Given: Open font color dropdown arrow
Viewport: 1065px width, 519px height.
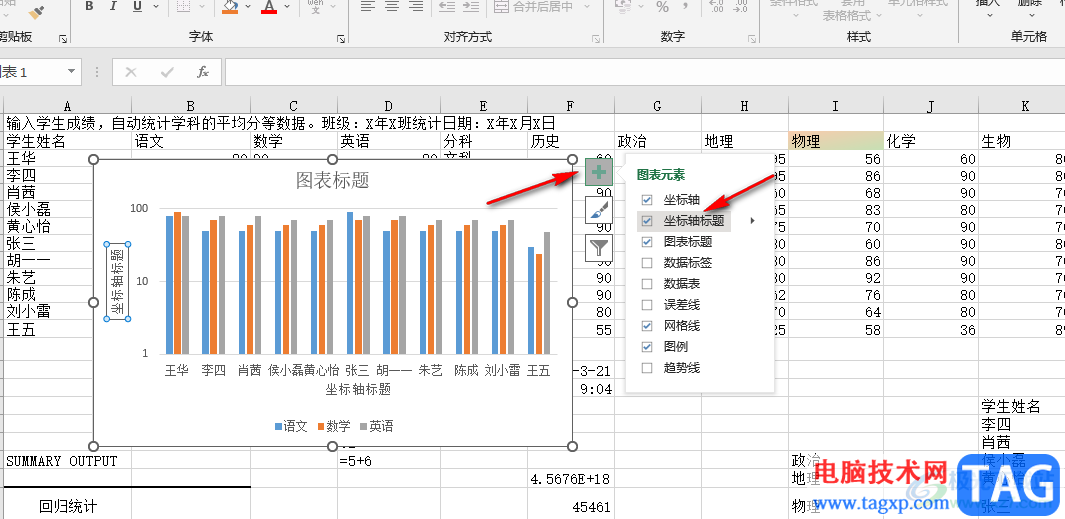Looking at the screenshot, I should pyautogui.click(x=287, y=7).
